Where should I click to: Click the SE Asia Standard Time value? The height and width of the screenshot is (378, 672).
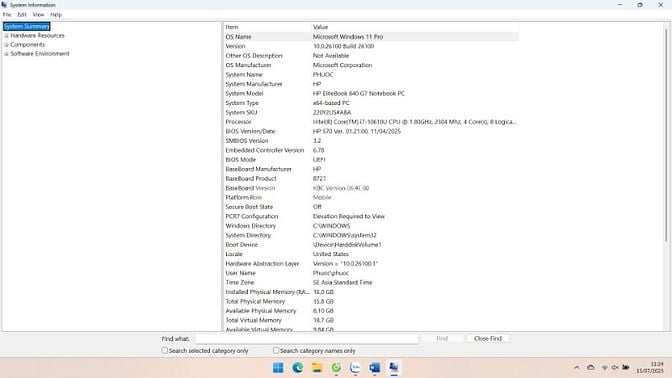[x=342, y=282]
